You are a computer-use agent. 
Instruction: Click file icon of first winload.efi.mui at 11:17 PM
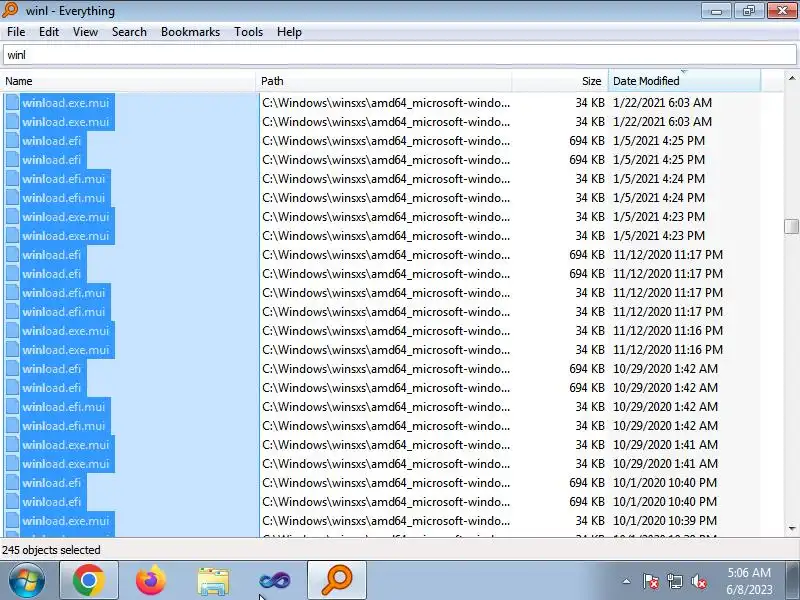point(12,293)
